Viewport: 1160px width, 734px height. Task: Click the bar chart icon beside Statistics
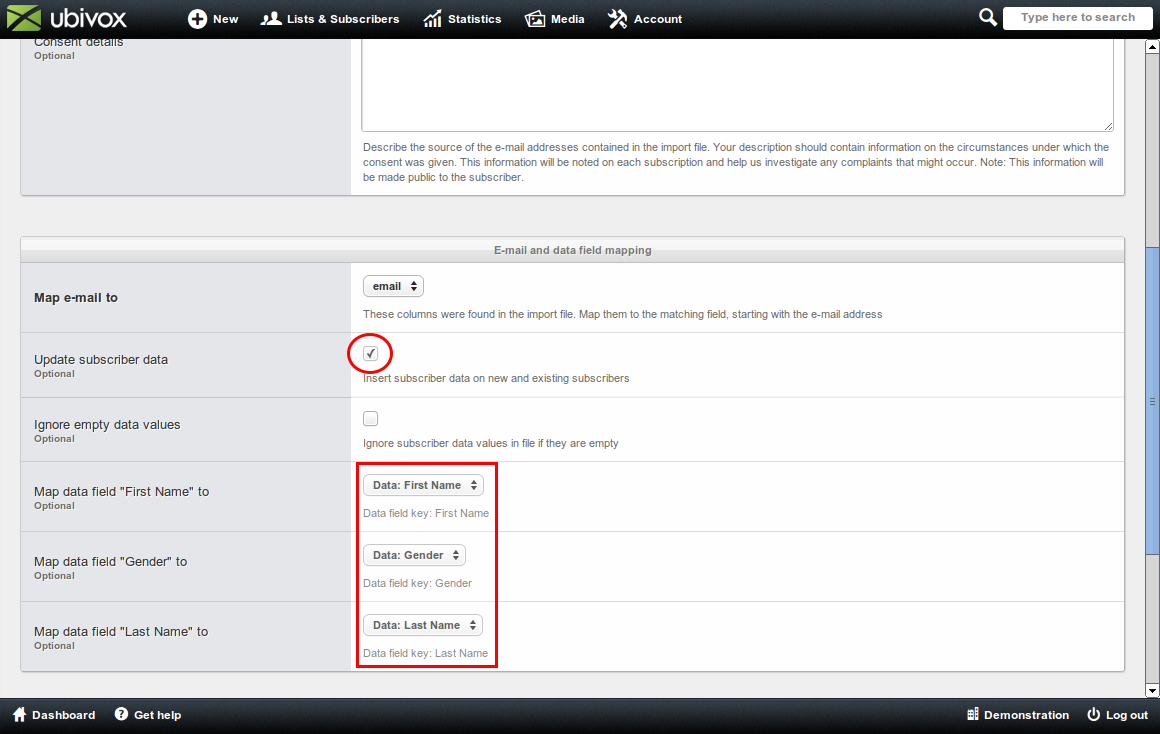432,18
